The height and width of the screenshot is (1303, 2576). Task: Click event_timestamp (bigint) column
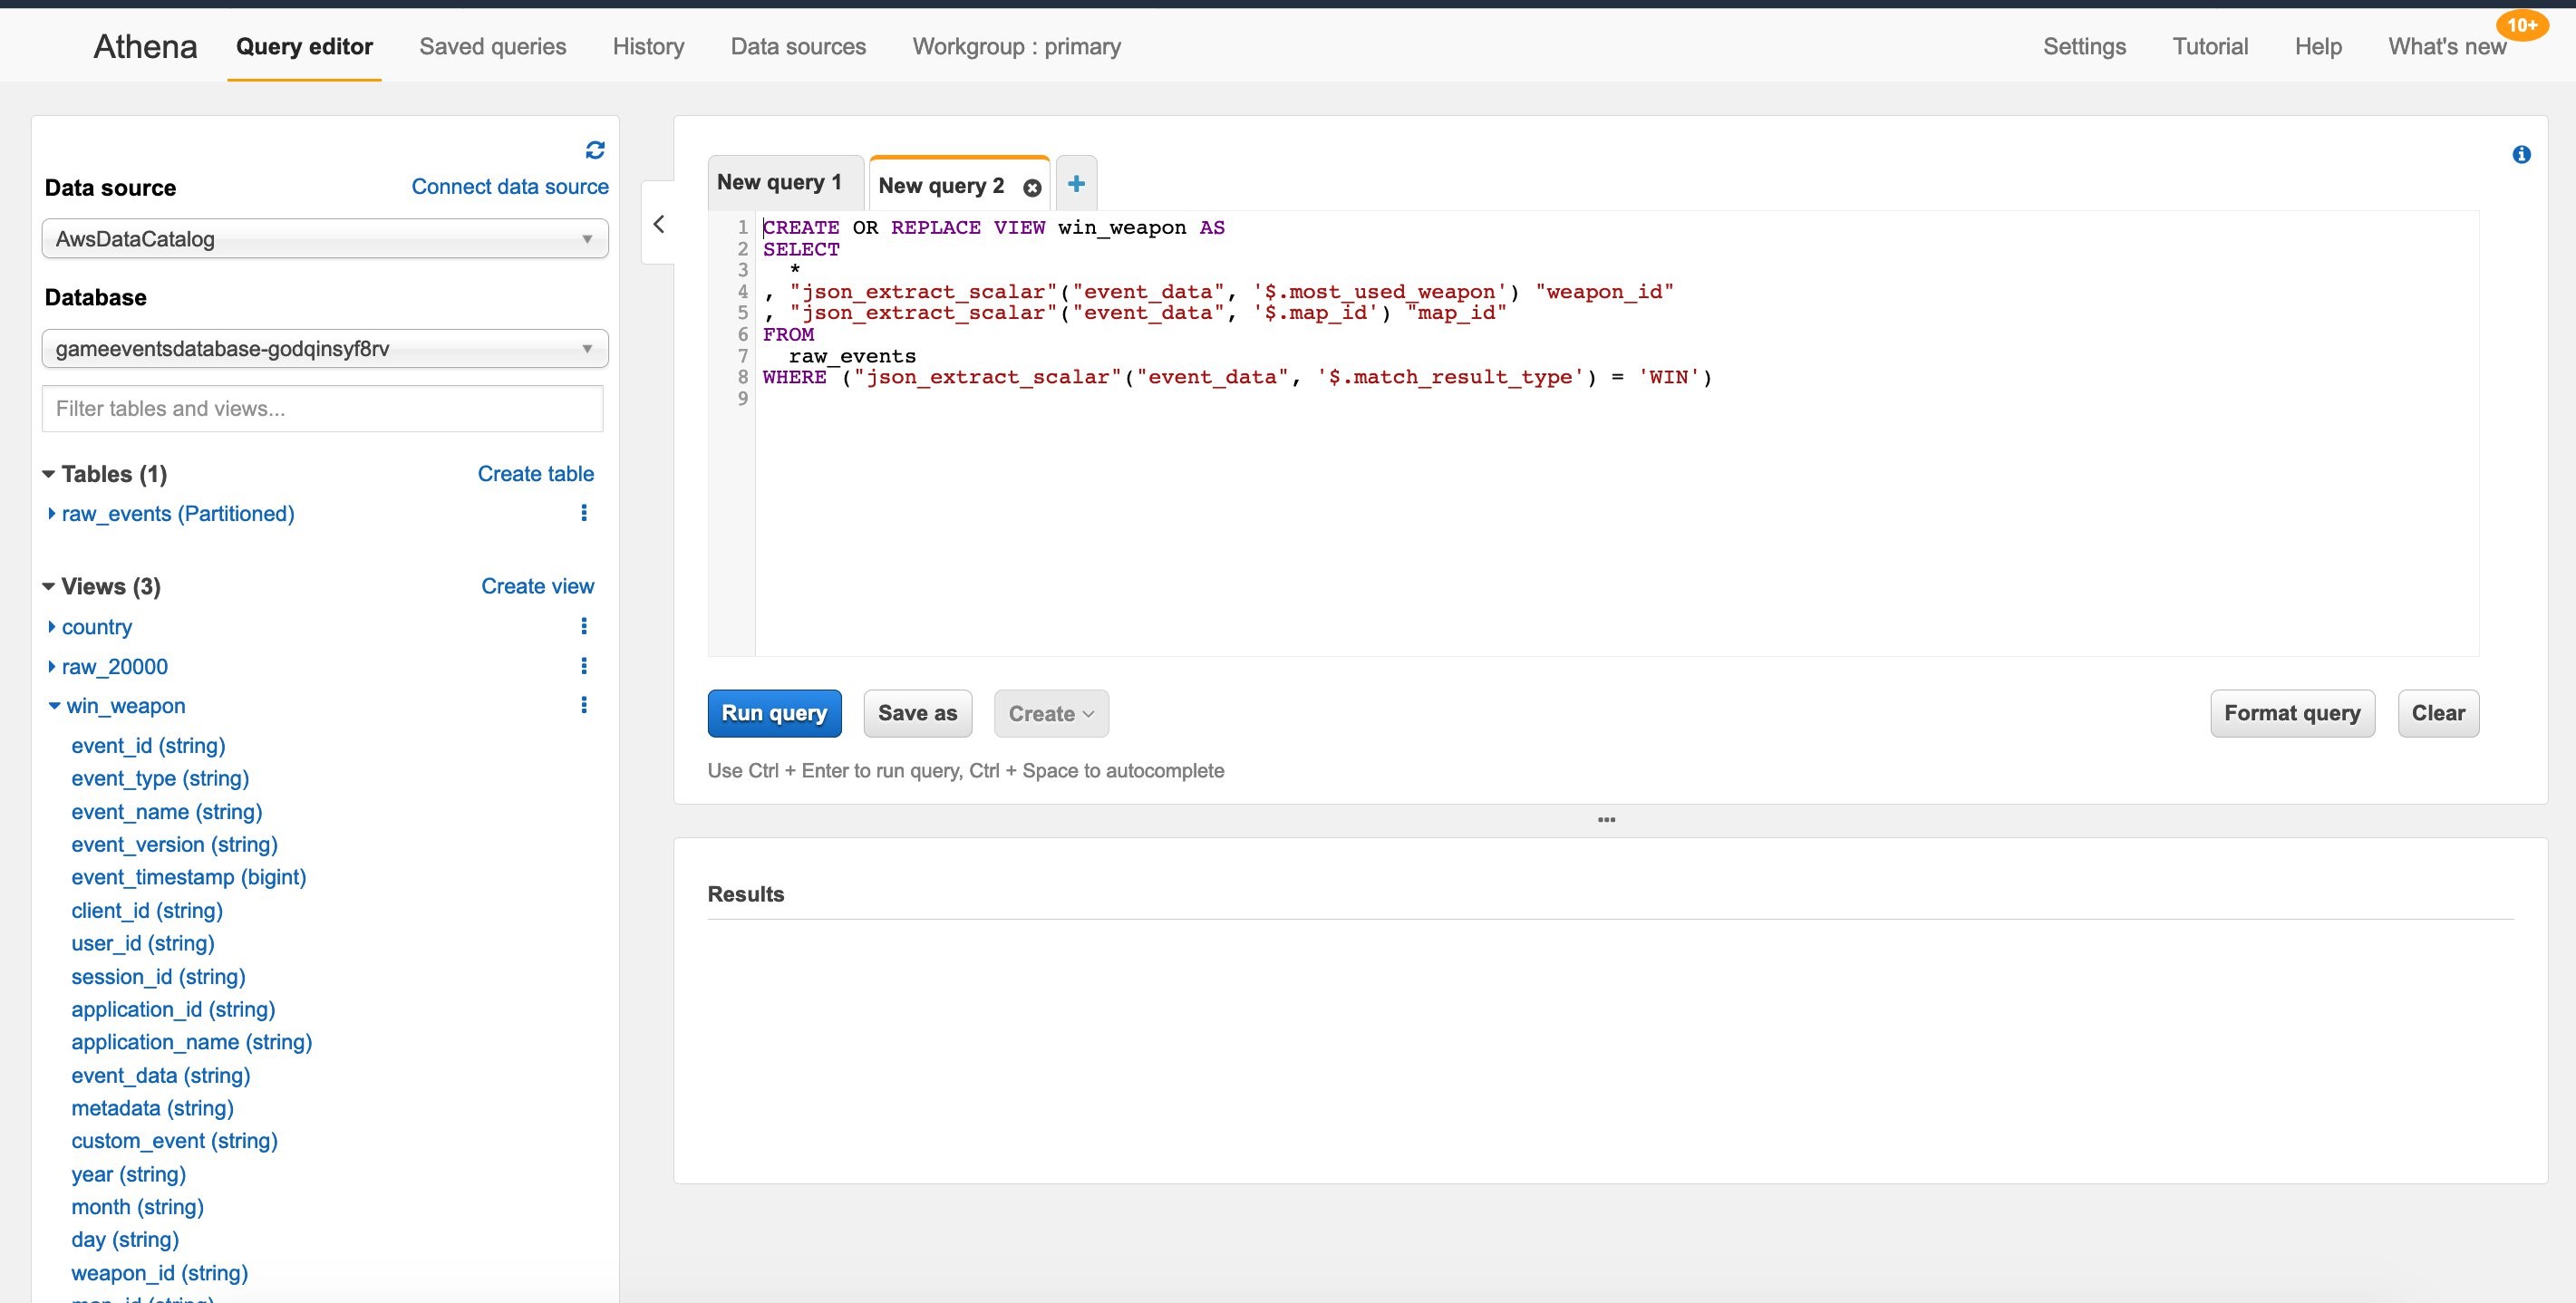(x=189, y=878)
